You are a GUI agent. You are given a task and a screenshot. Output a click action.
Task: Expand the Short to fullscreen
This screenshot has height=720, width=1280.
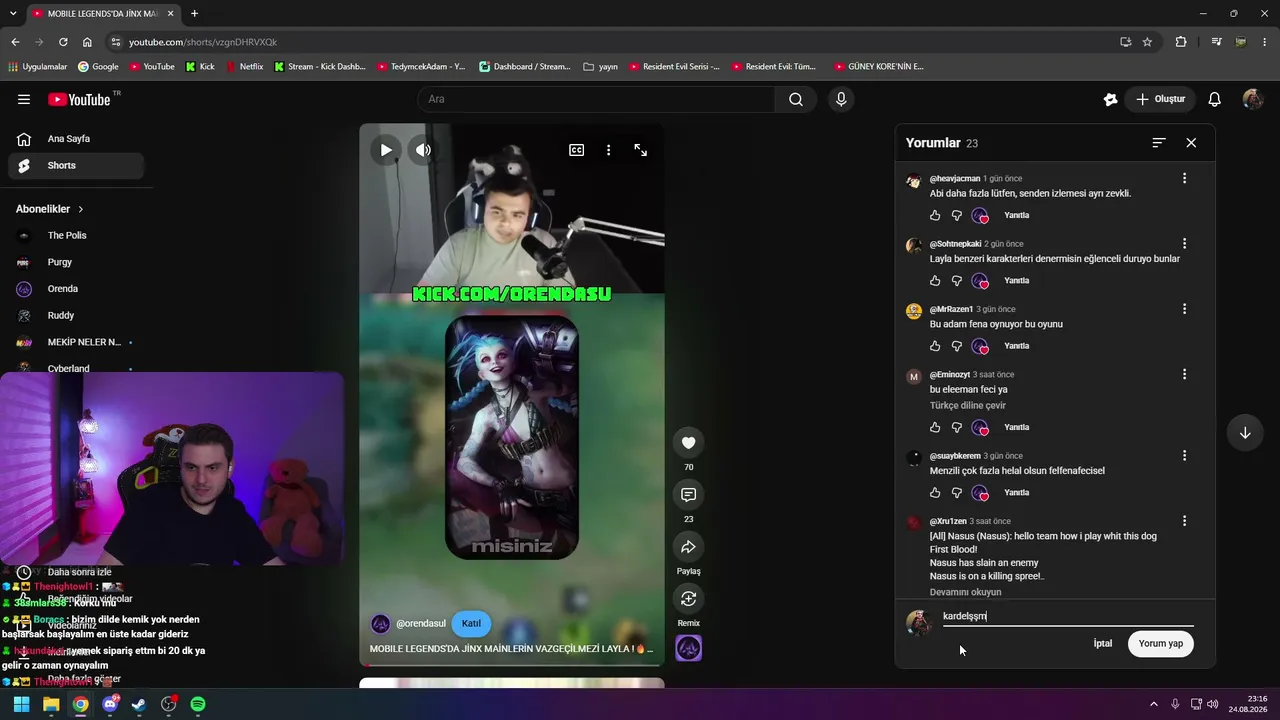coord(641,150)
